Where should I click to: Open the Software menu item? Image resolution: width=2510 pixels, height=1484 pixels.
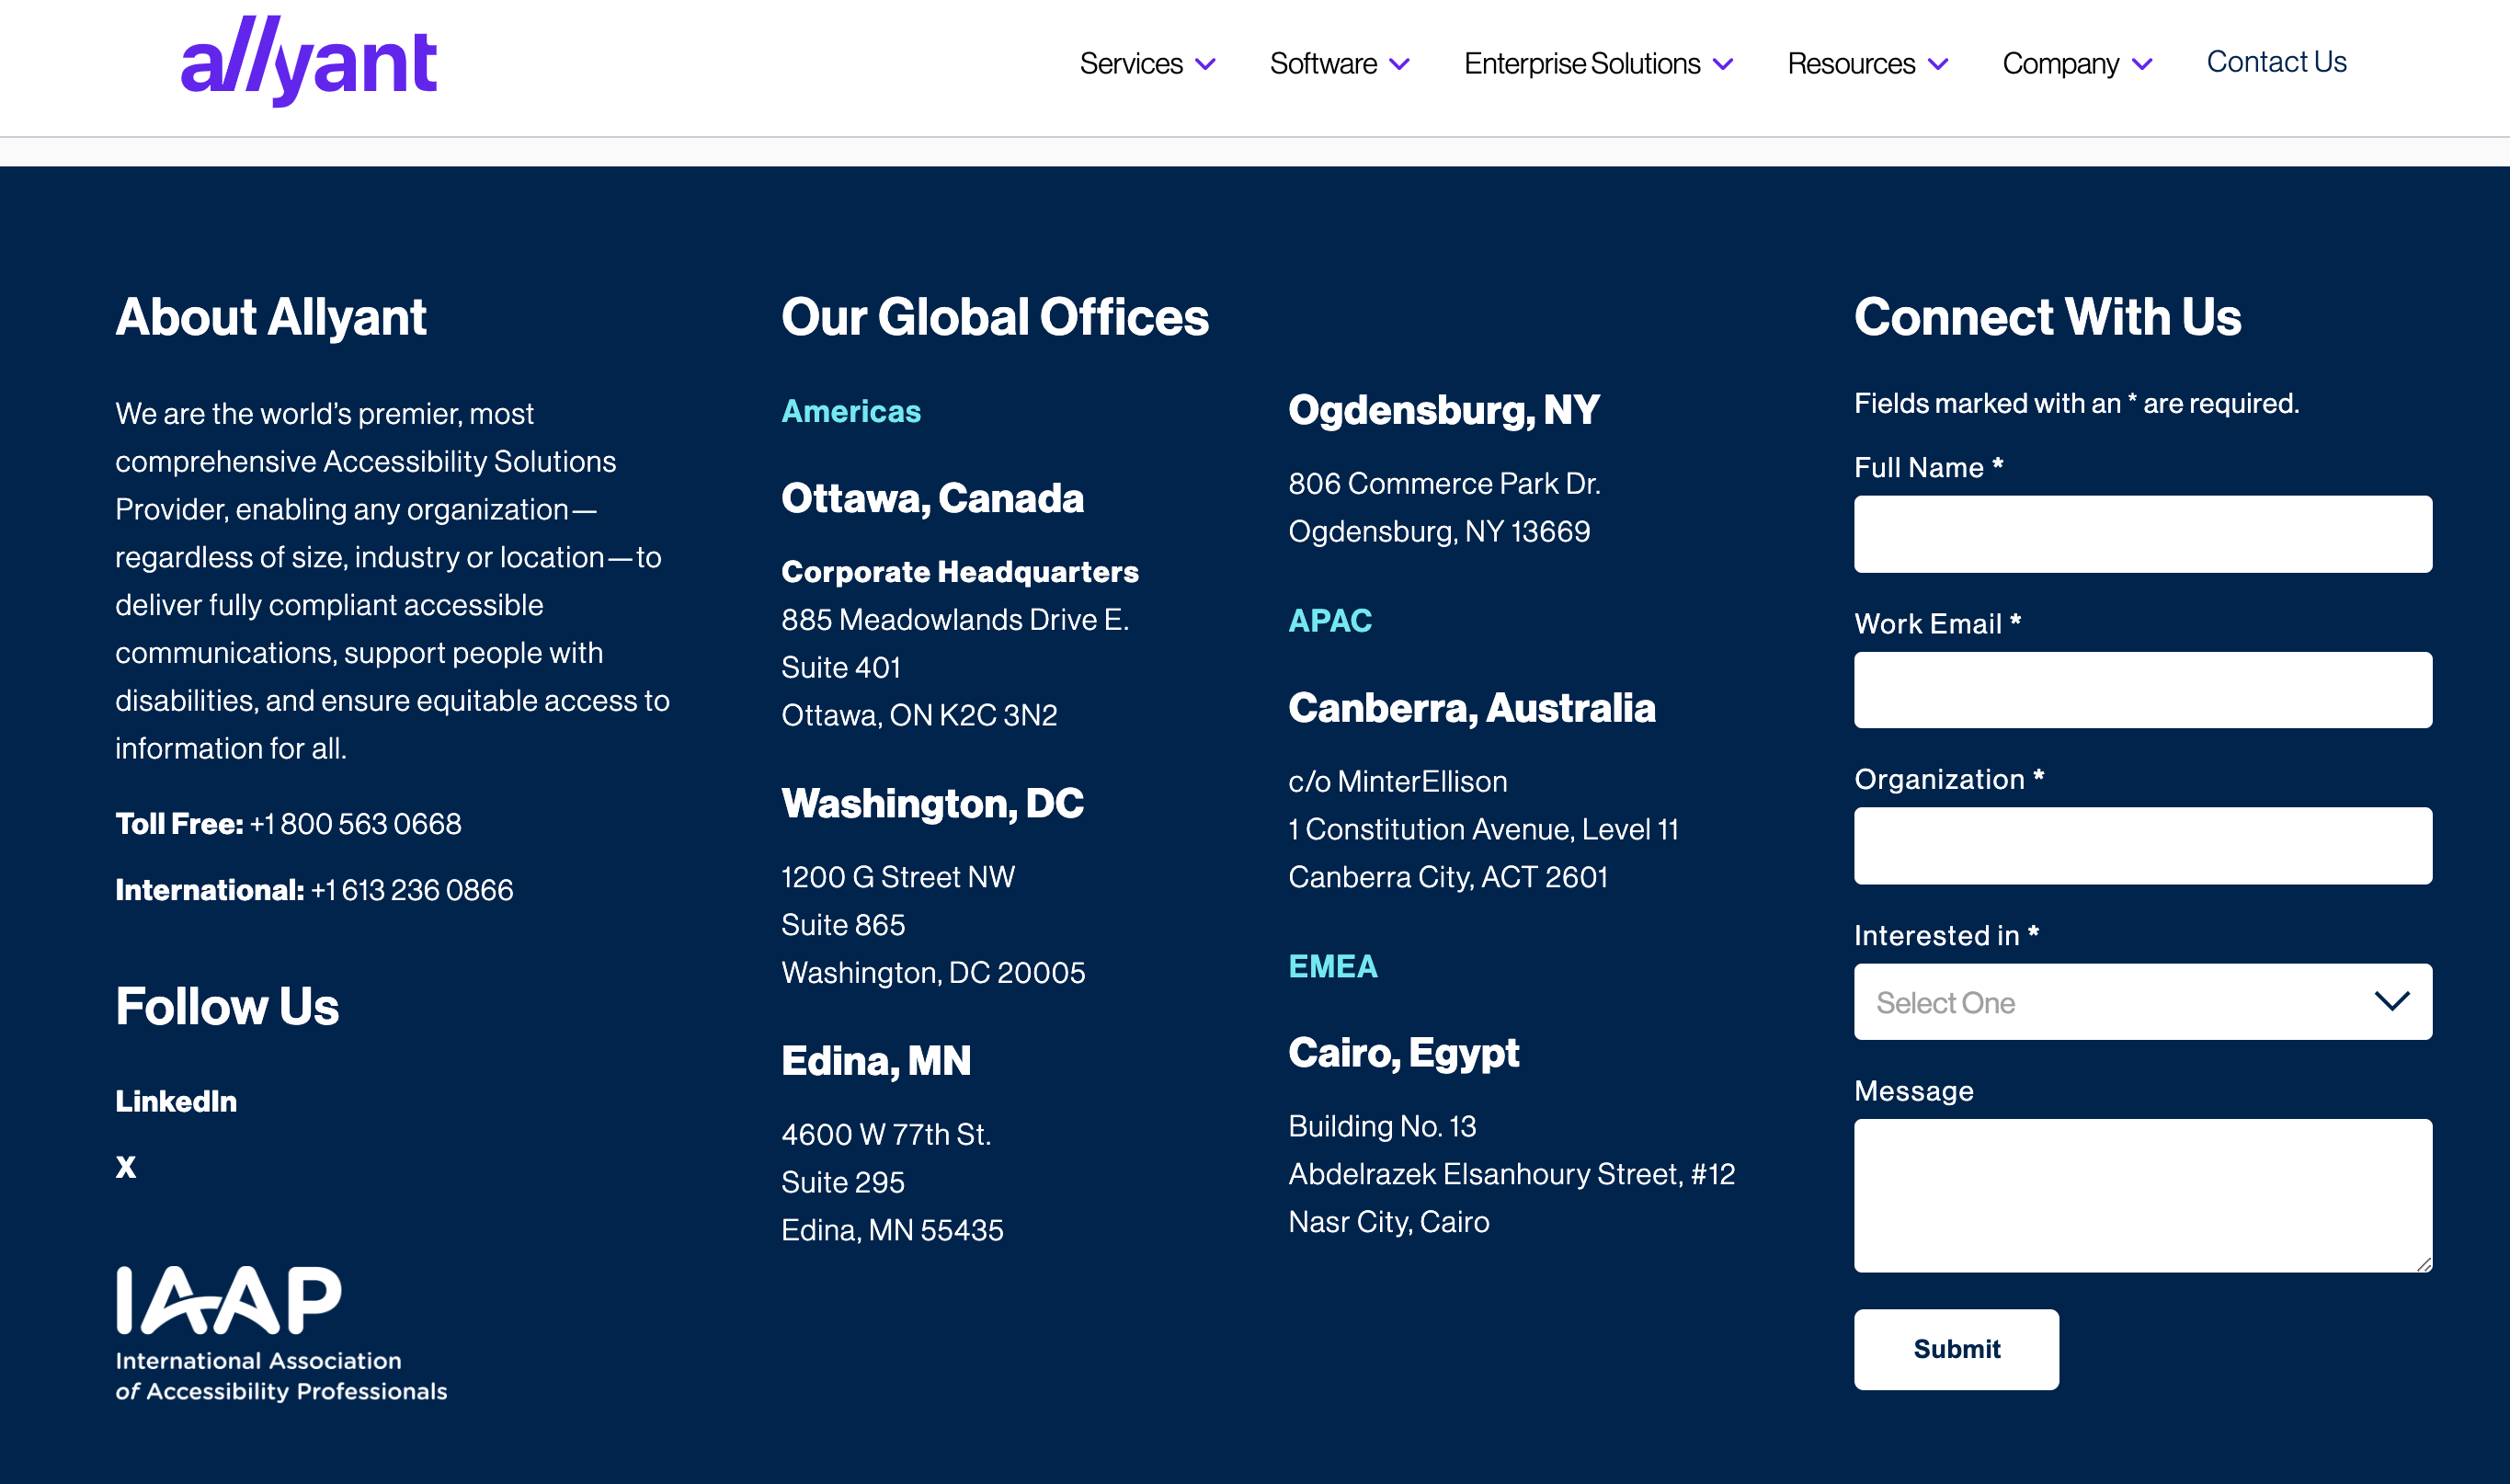[1323, 63]
